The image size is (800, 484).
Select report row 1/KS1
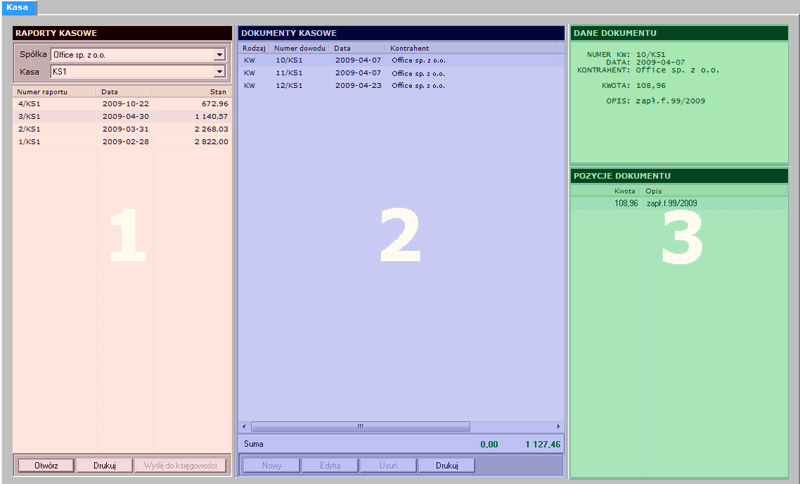click(122, 142)
